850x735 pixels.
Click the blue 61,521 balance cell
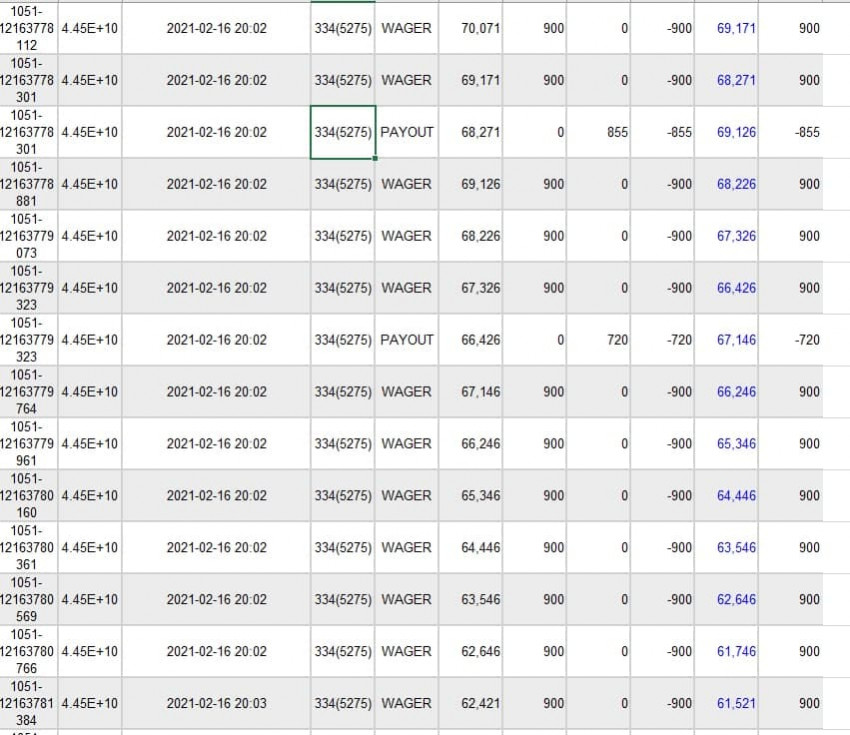pyautogui.click(x=726, y=703)
